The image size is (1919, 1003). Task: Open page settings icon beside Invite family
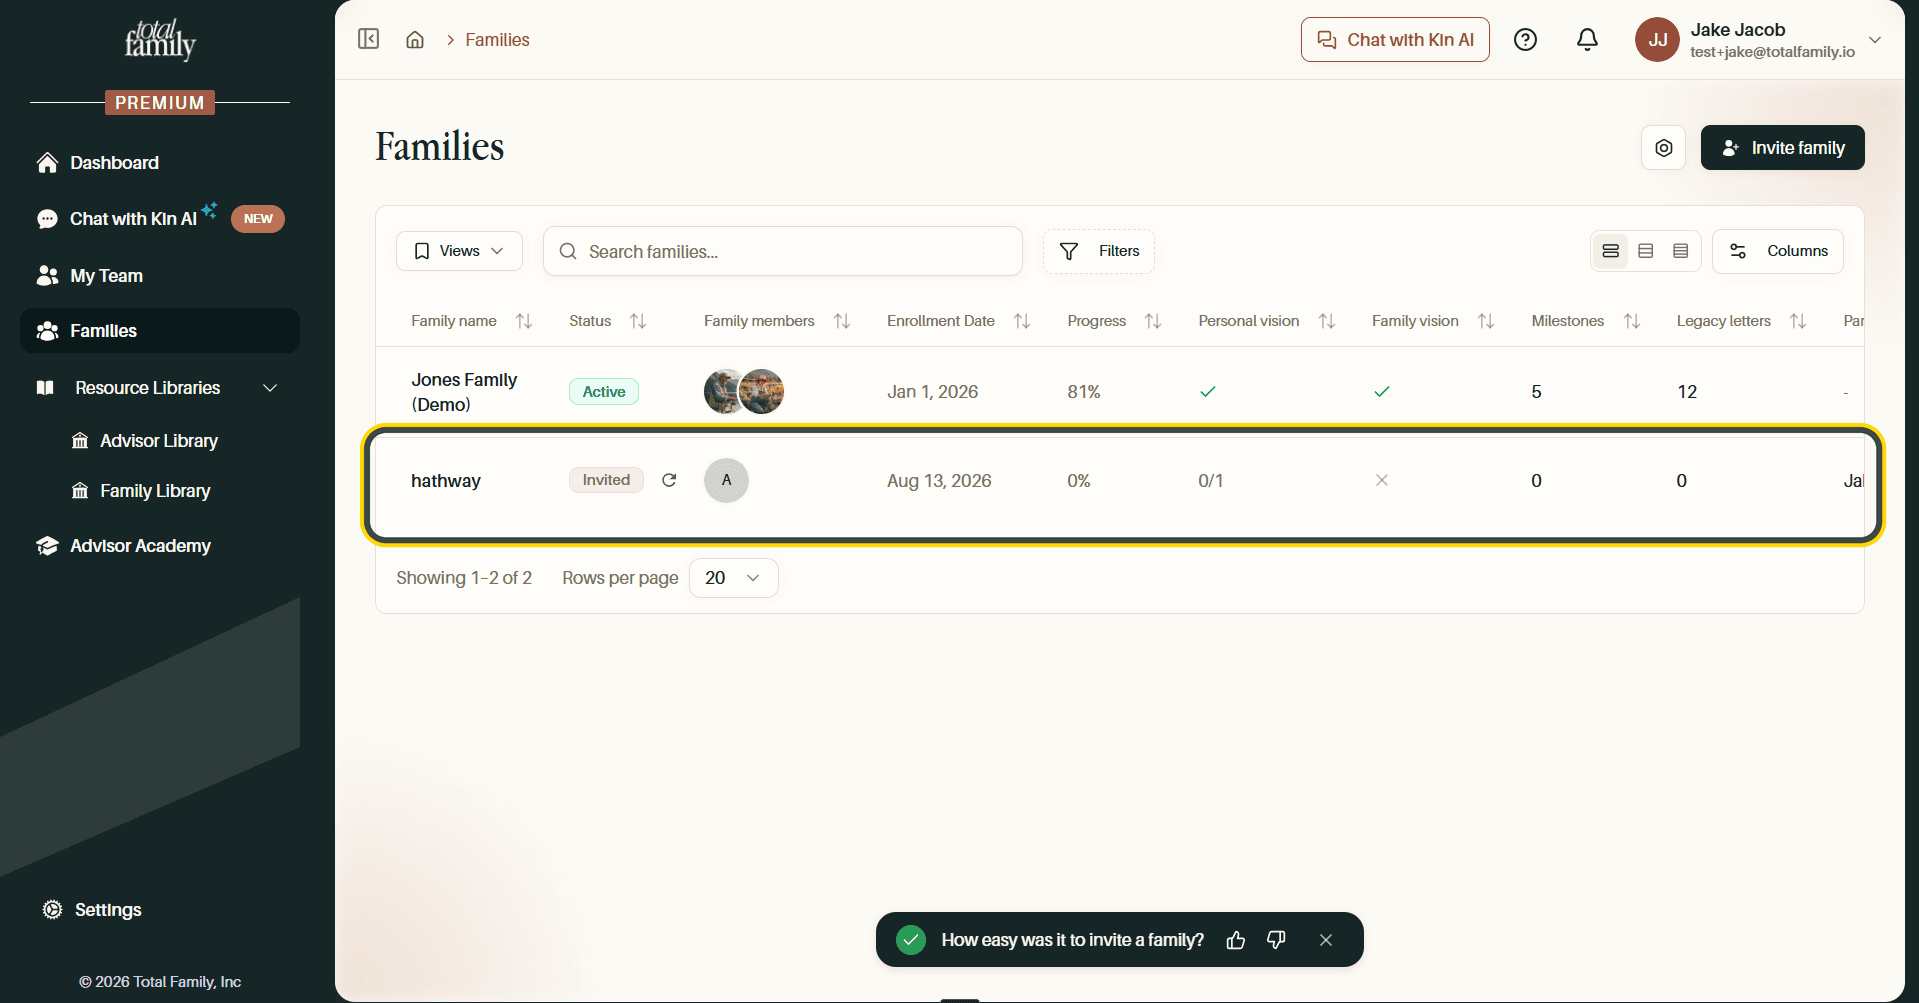[1664, 148]
